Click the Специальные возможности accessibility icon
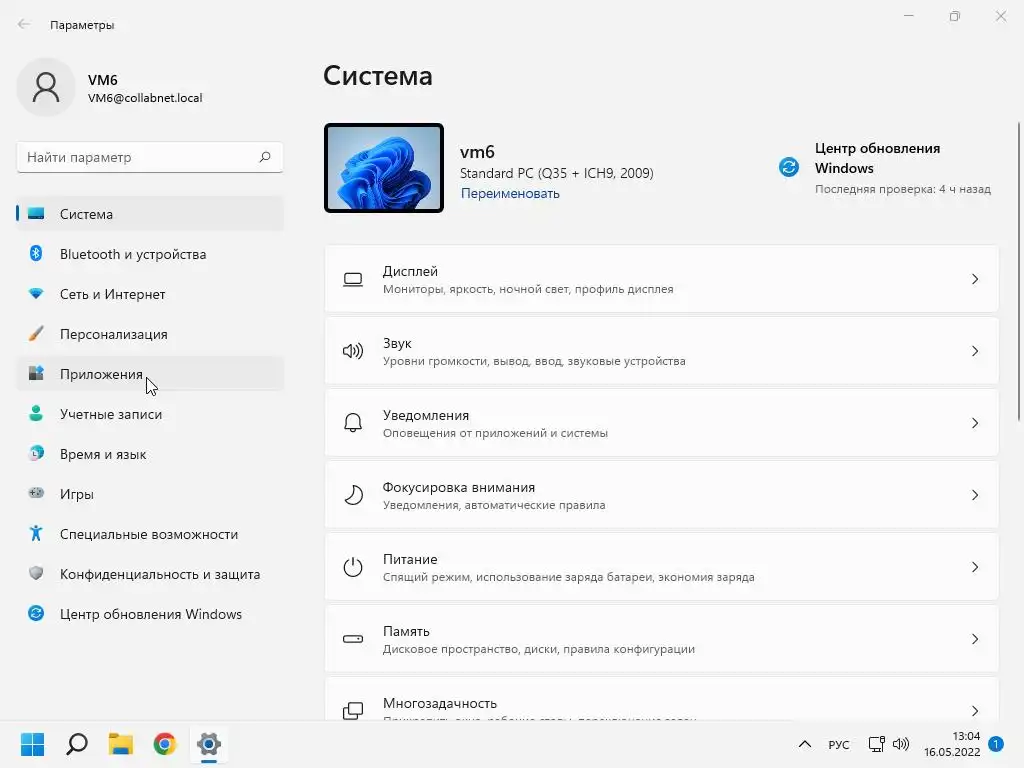 click(x=36, y=534)
